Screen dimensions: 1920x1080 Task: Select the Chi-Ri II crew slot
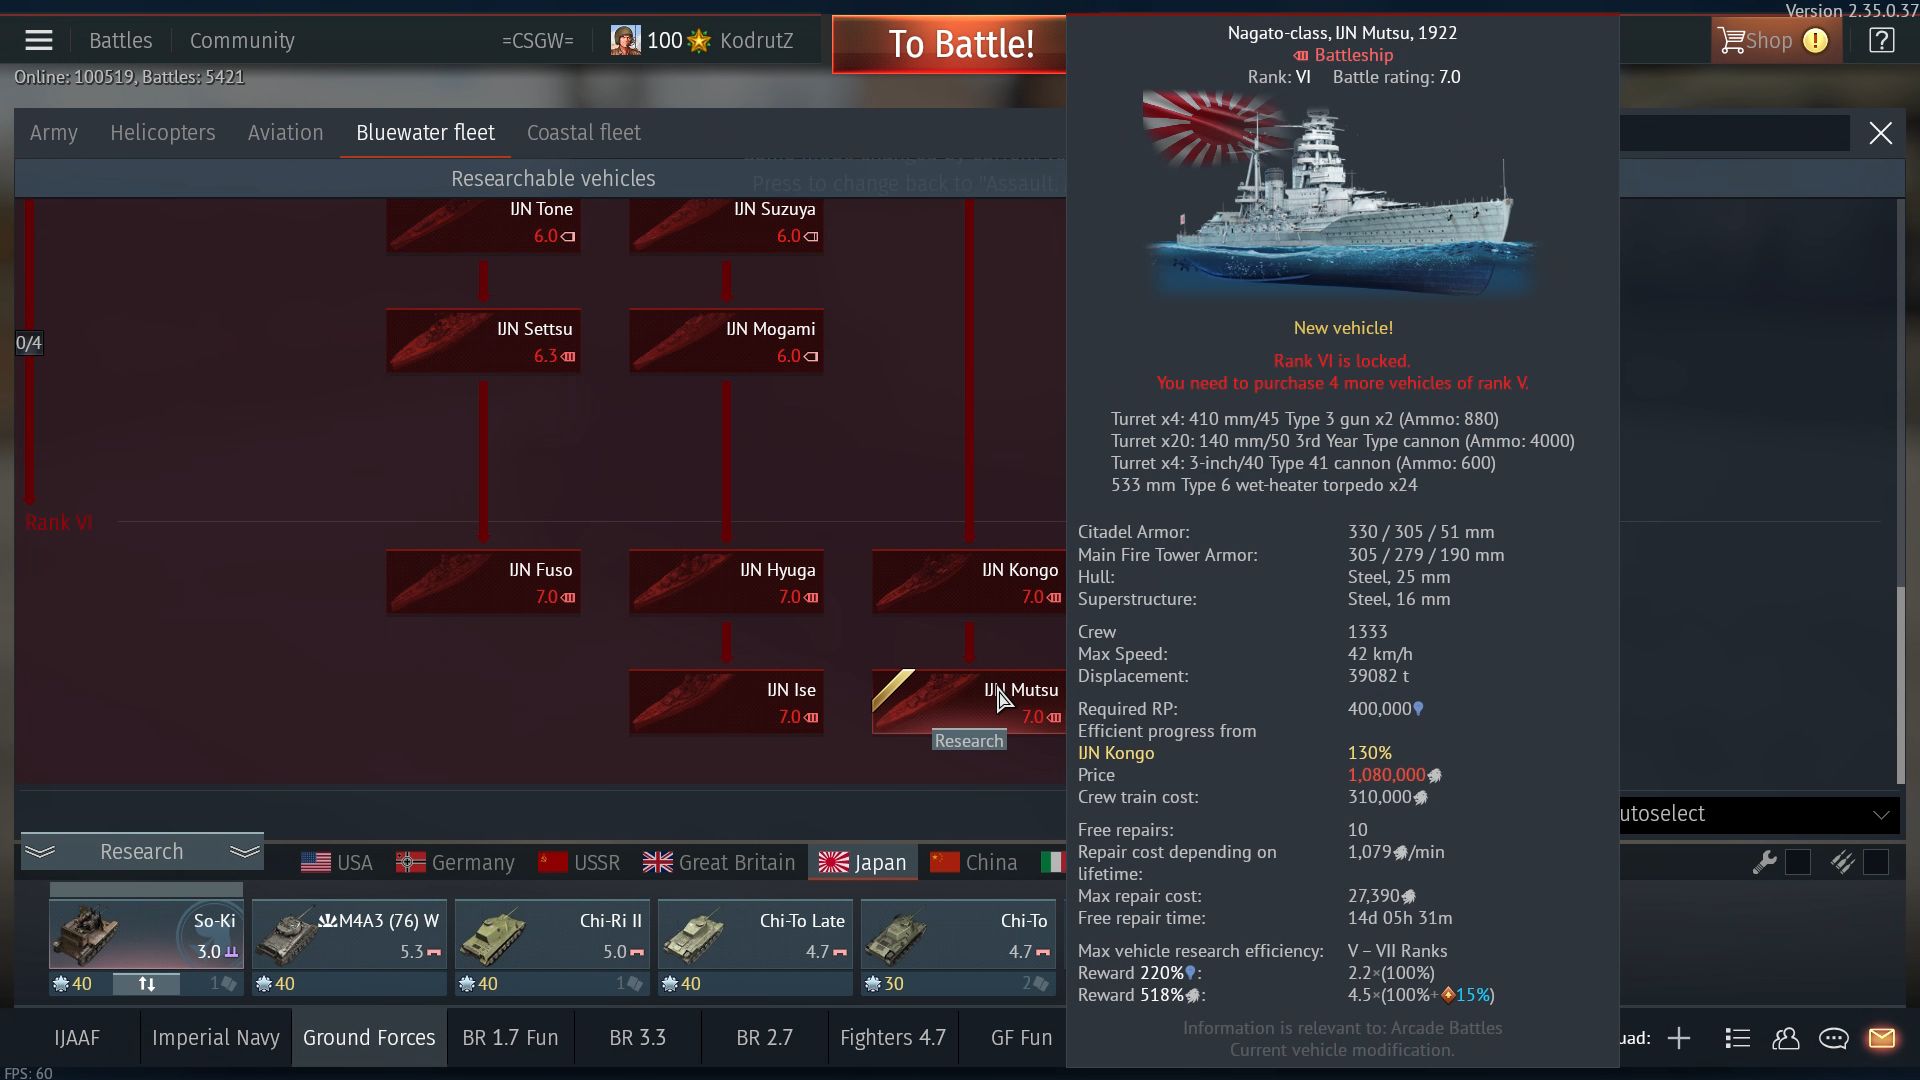pos(552,934)
